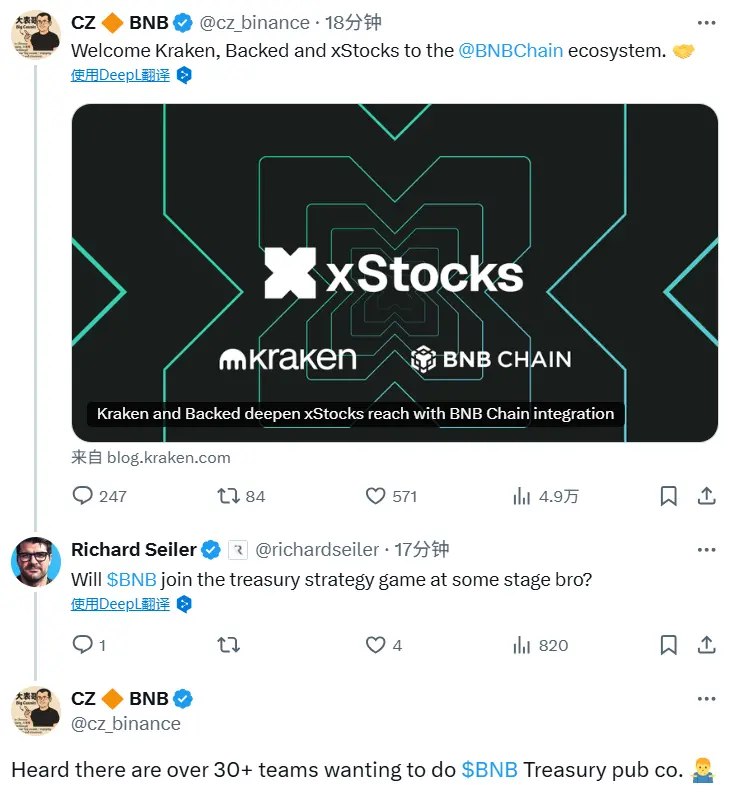Screen dimensions: 735x787
Task: Bookmark CZ's xStocks tweet
Action: click(668, 496)
